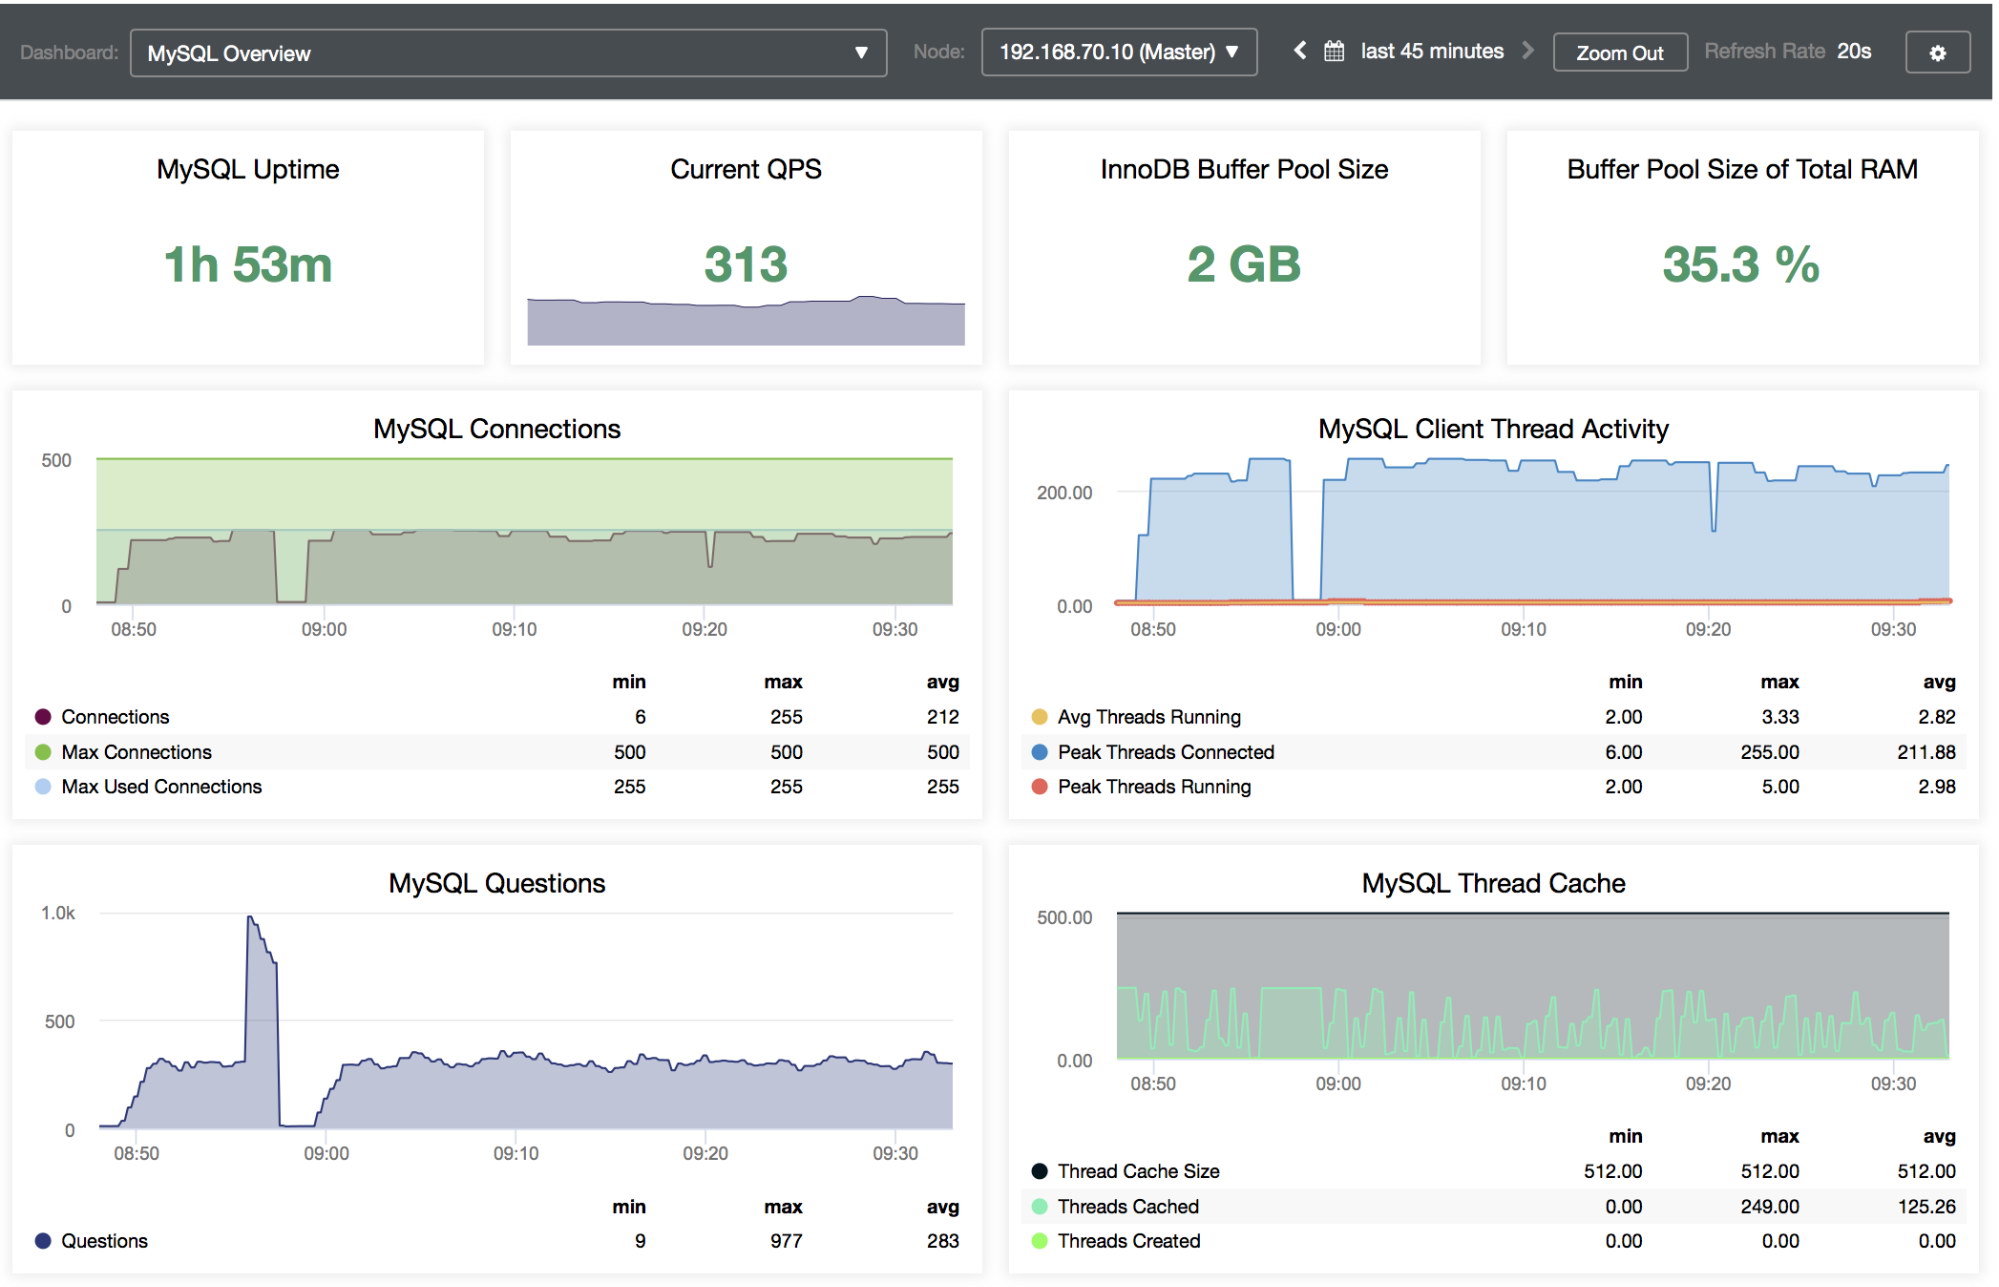Click the Buffer Pool Size of Total RAM title
The width and height of the screenshot is (1999, 1287).
coord(1742,169)
